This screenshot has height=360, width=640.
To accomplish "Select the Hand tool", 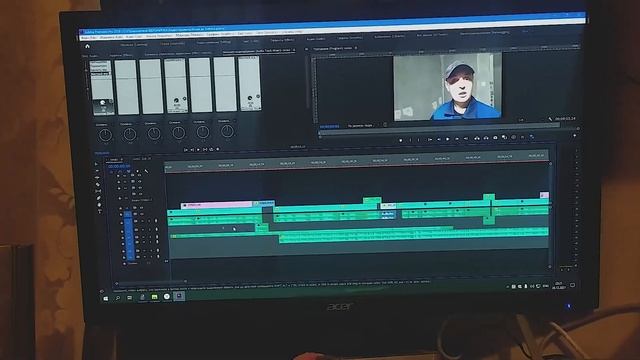I will 99,204.
